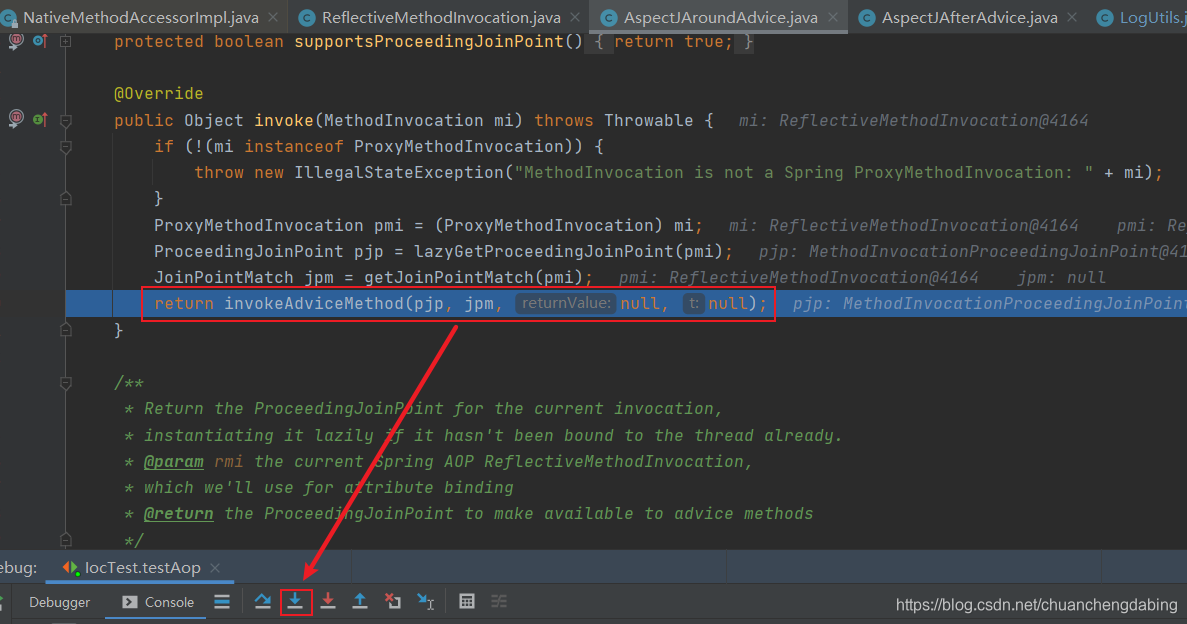1187x624 pixels.
Task: Click method breakpoint icon beside invoke method
Action: [x=16, y=118]
